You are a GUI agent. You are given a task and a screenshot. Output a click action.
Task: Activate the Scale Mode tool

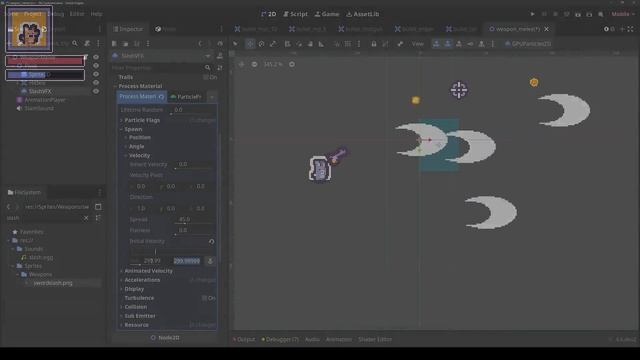click(273, 44)
